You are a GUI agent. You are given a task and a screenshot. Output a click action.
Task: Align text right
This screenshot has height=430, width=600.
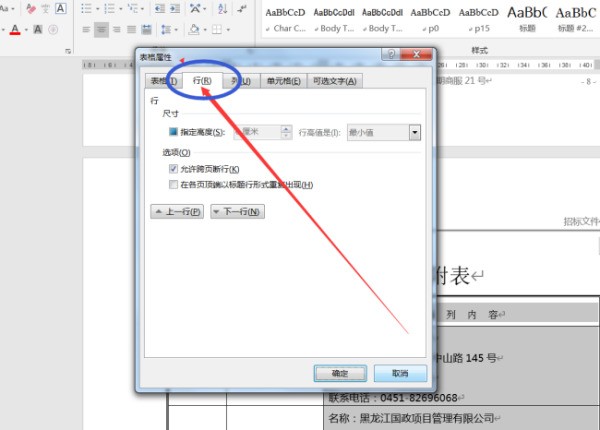(x=117, y=29)
